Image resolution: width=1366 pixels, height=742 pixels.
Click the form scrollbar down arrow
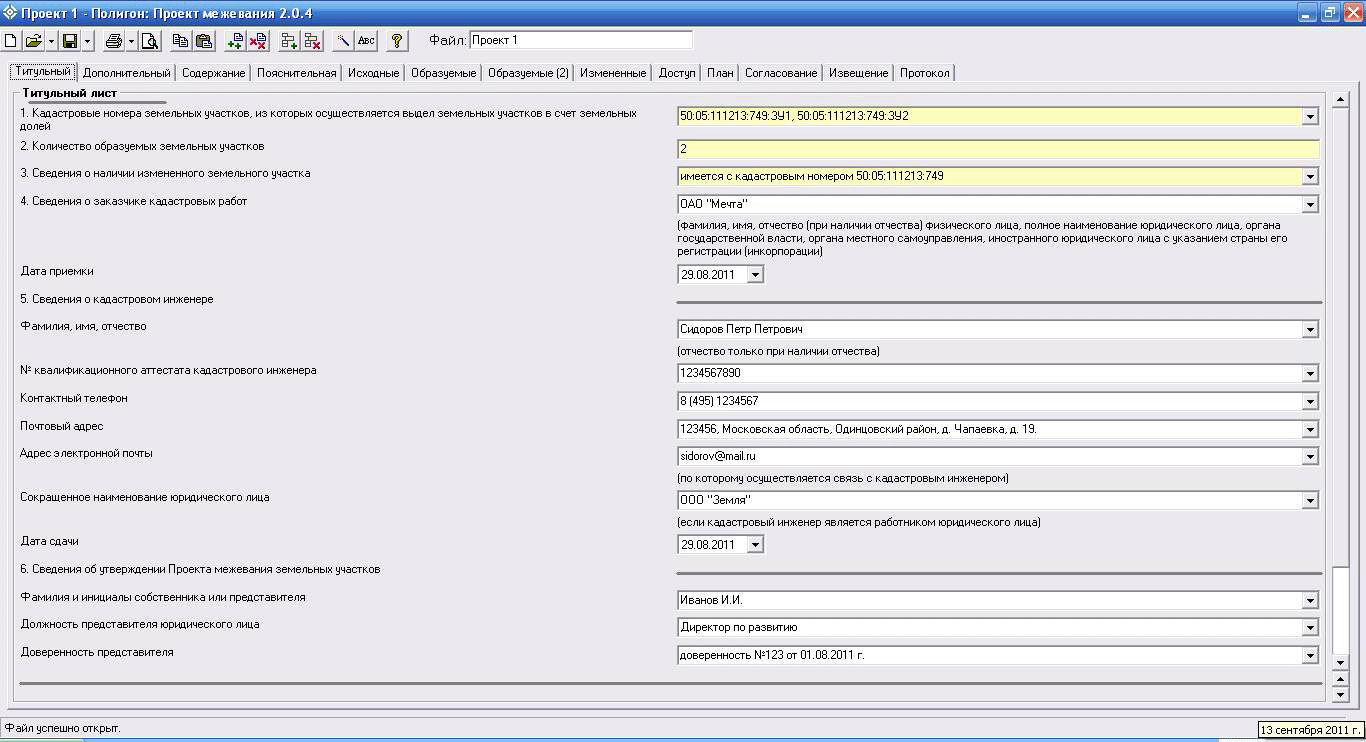(1341, 662)
